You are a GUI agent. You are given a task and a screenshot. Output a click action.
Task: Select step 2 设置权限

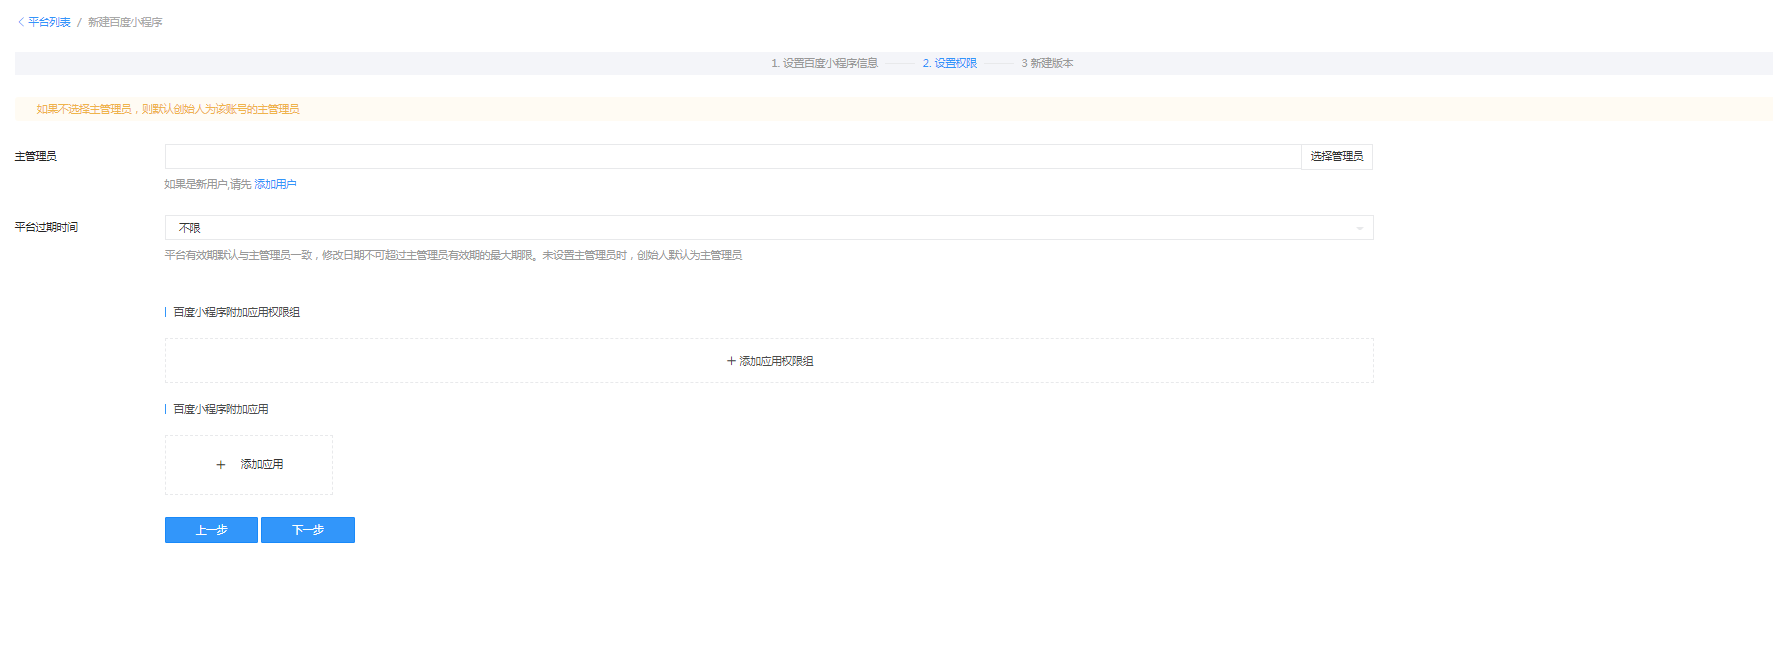coord(949,63)
